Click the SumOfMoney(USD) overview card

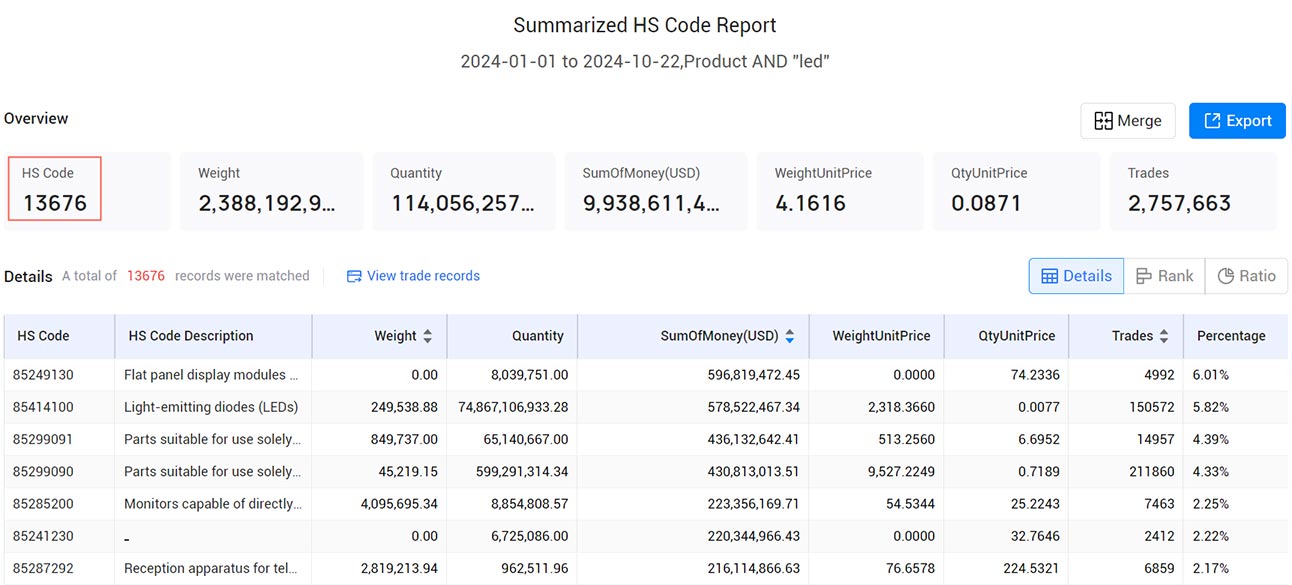pyautogui.click(x=656, y=191)
